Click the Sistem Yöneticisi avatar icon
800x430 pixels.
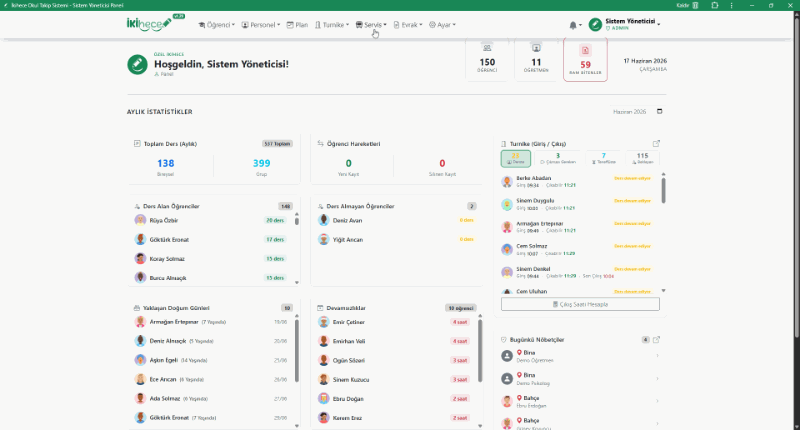point(595,24)
